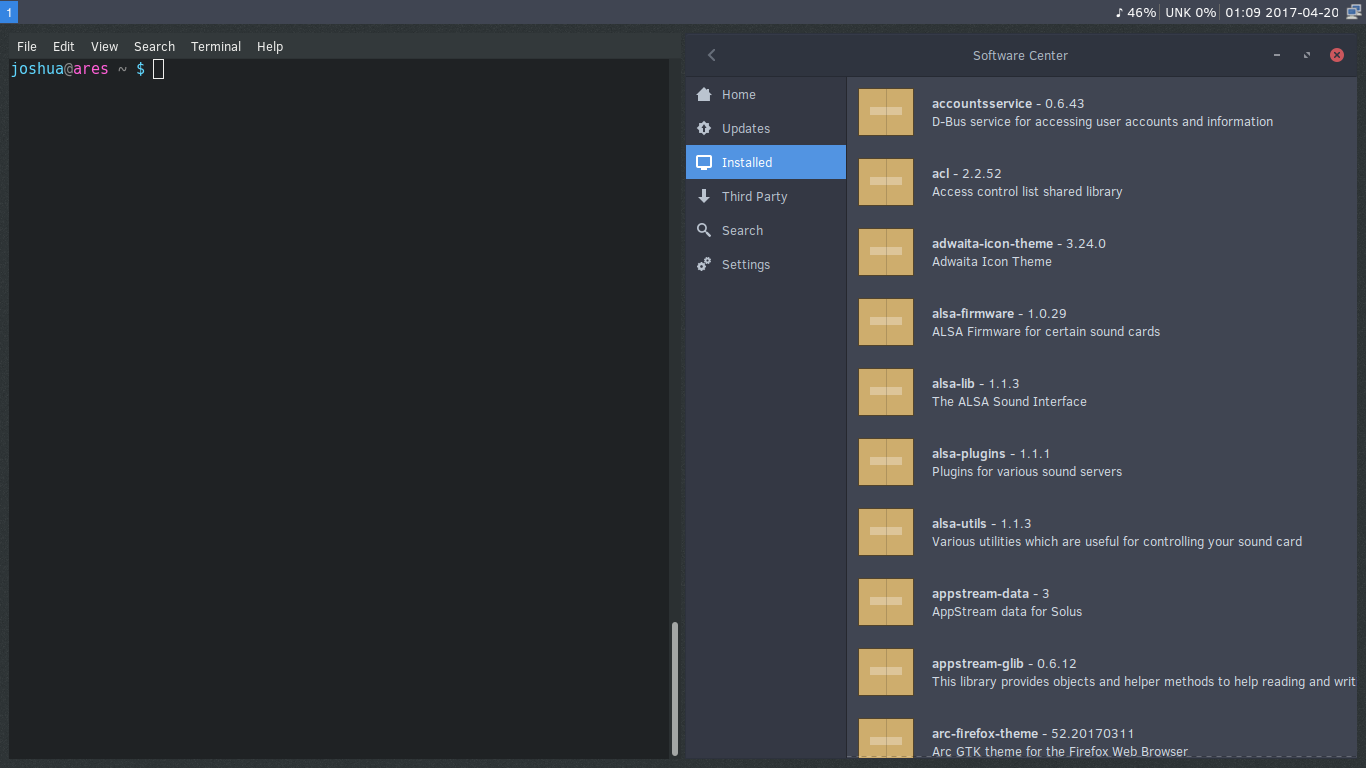Click the clock 01:09 2017-04-20

1282,12
